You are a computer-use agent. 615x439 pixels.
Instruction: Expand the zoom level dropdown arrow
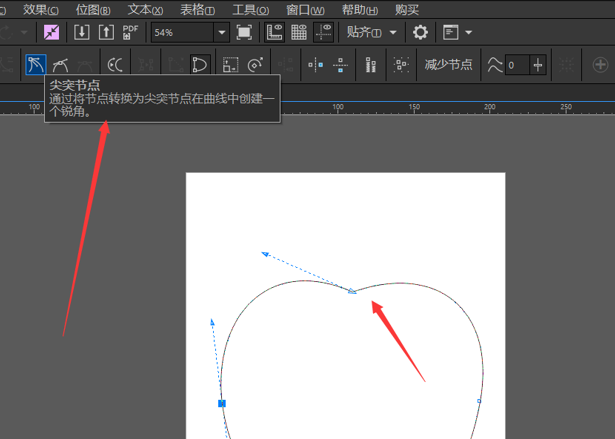point(222,32)
